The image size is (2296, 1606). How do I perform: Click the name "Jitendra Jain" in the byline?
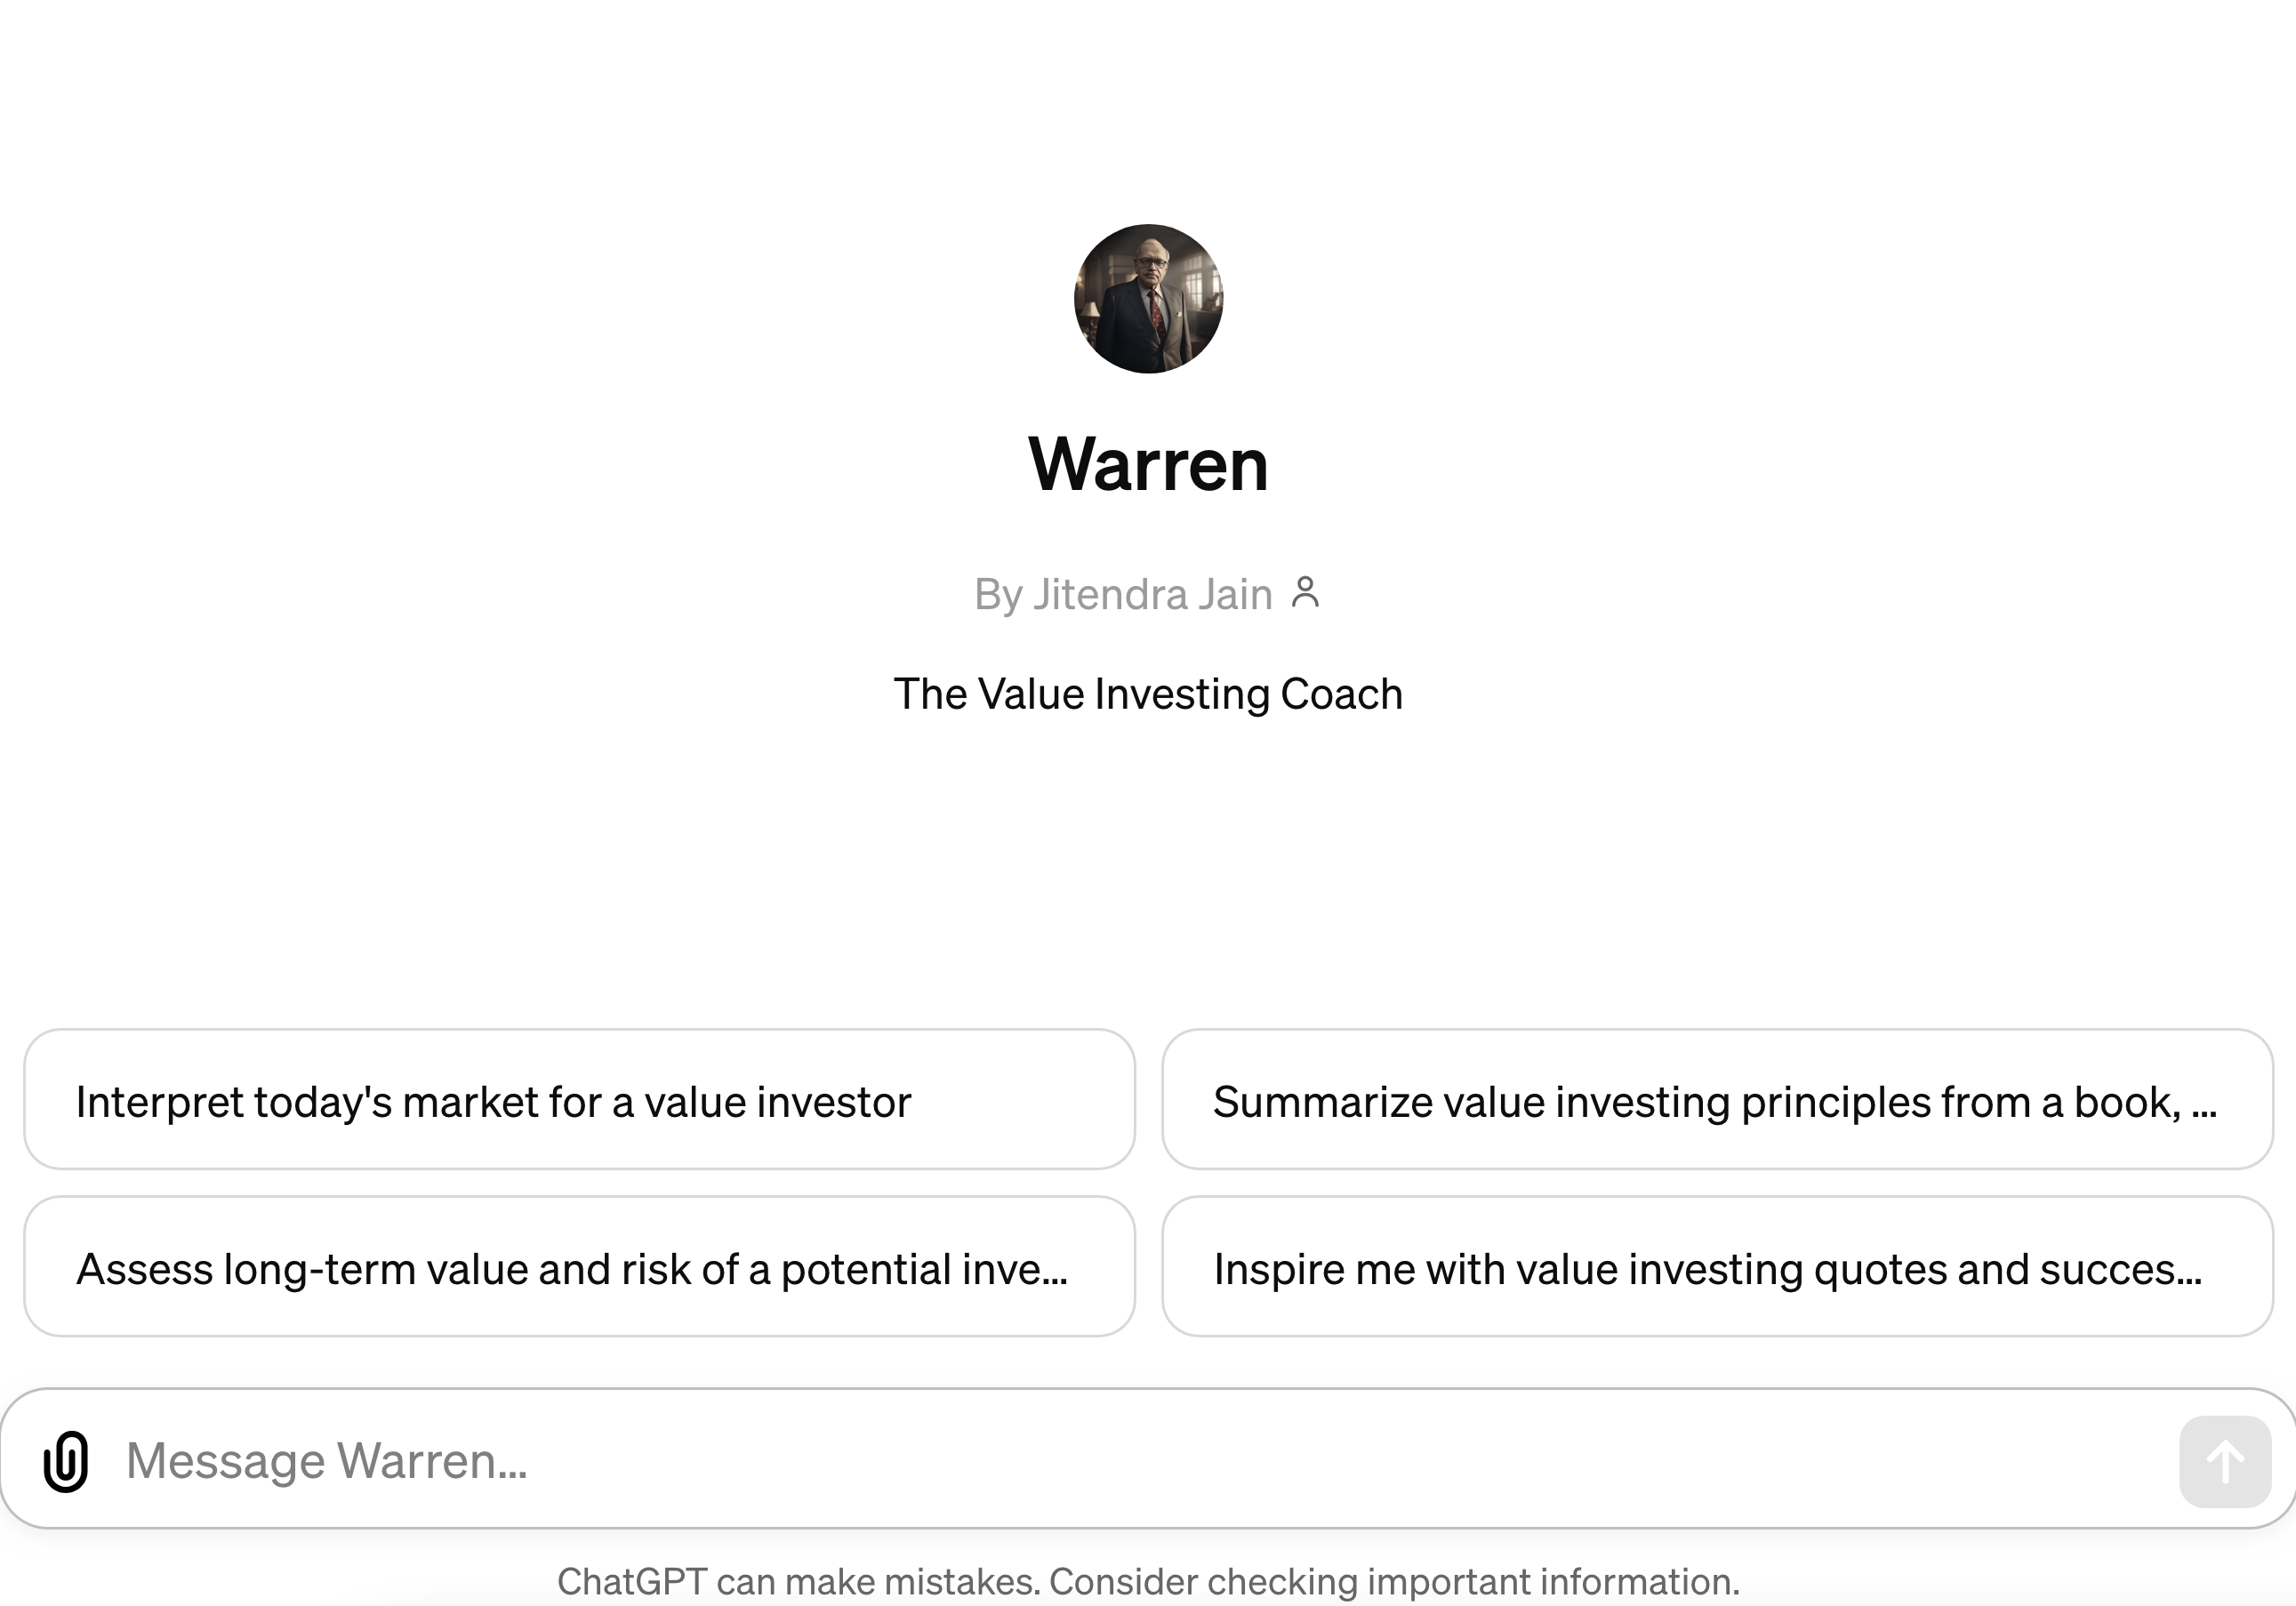point(1152,594)
